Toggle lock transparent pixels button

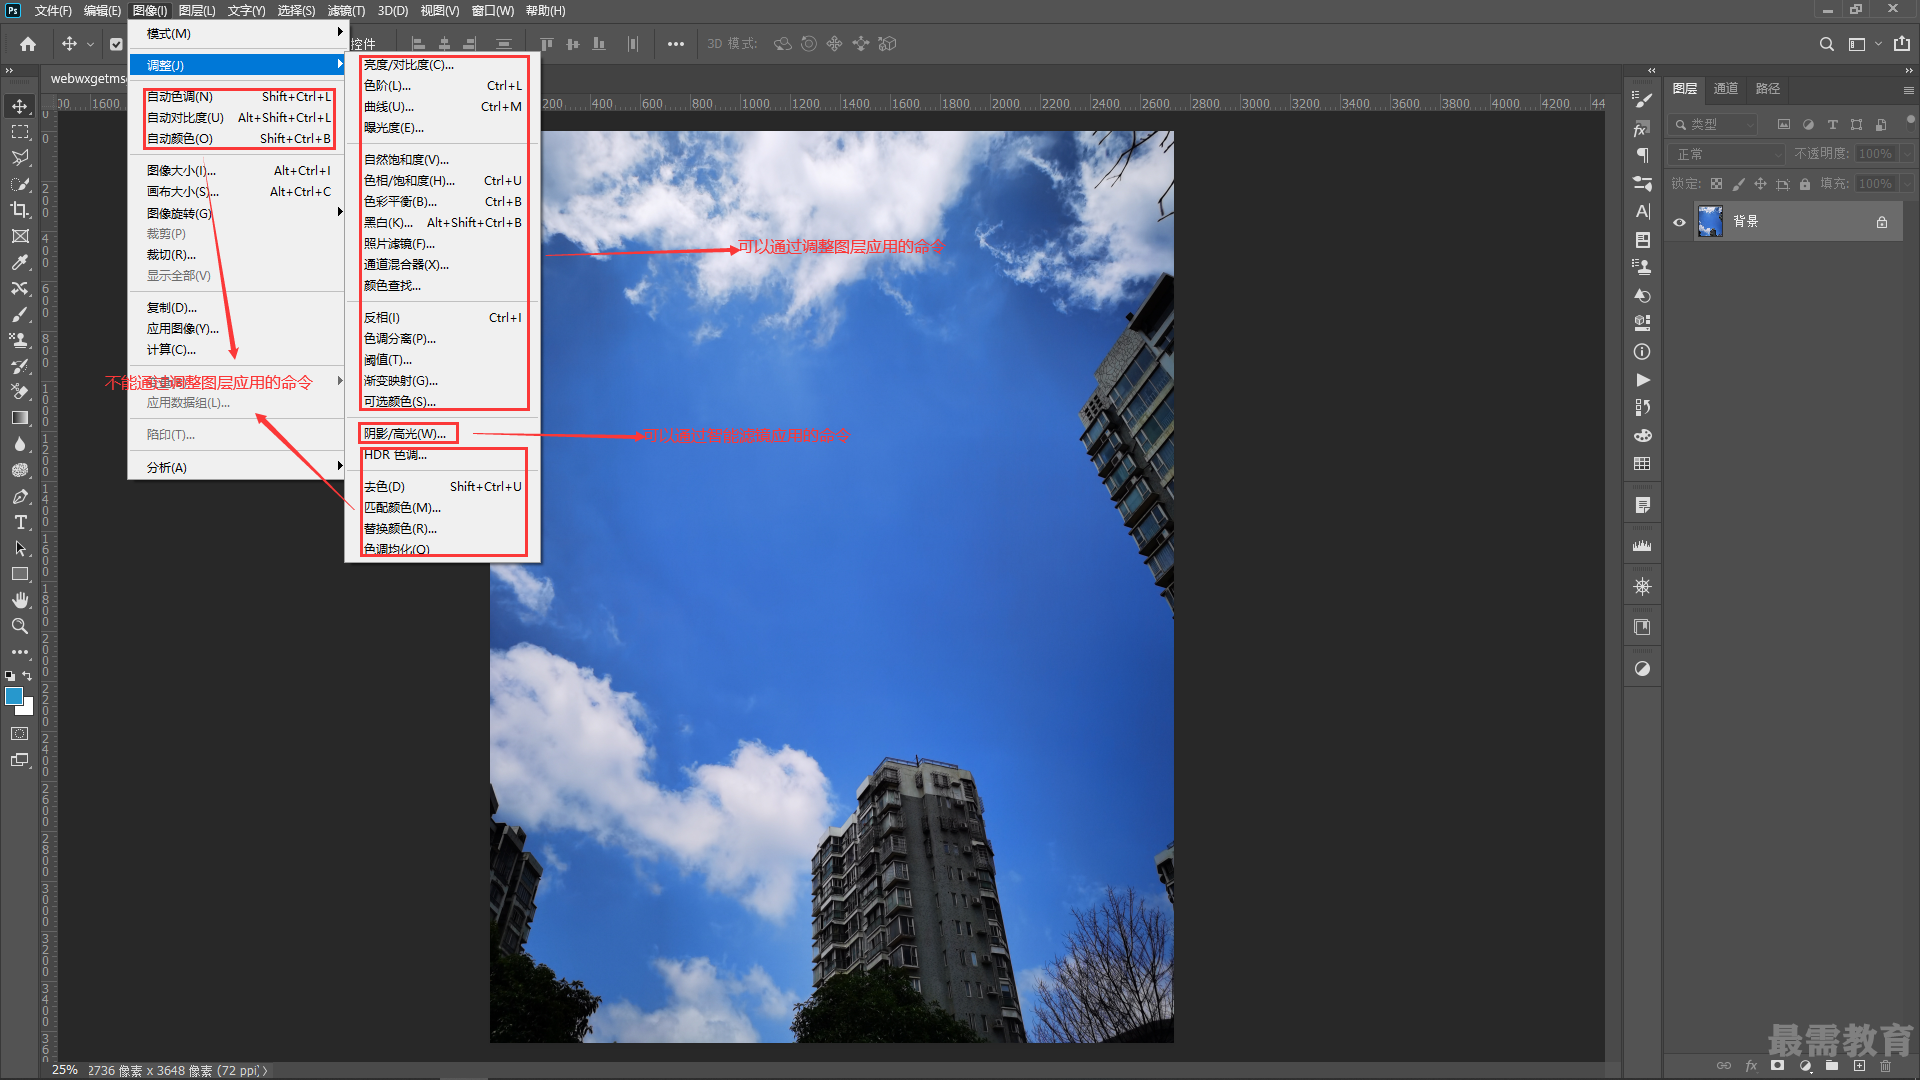(x=1716, y=184)
